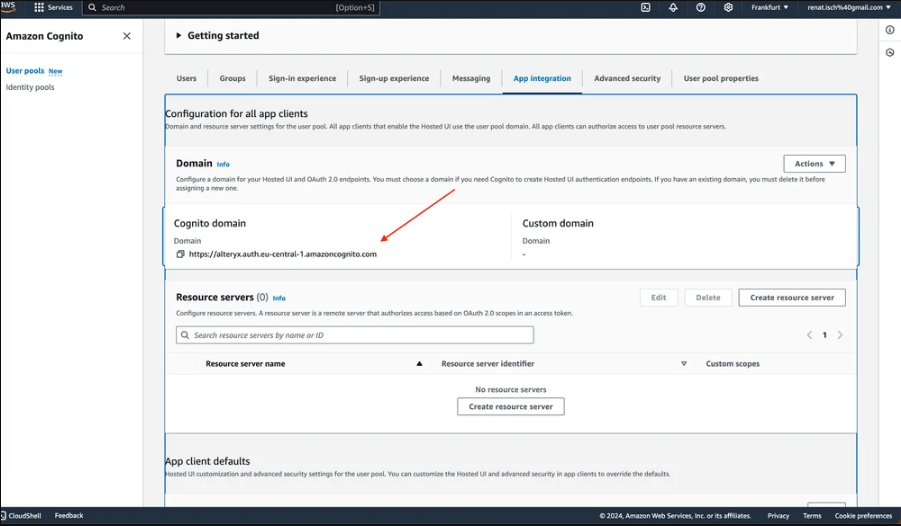Open CloudShell from the footer

tap(21, 515)
